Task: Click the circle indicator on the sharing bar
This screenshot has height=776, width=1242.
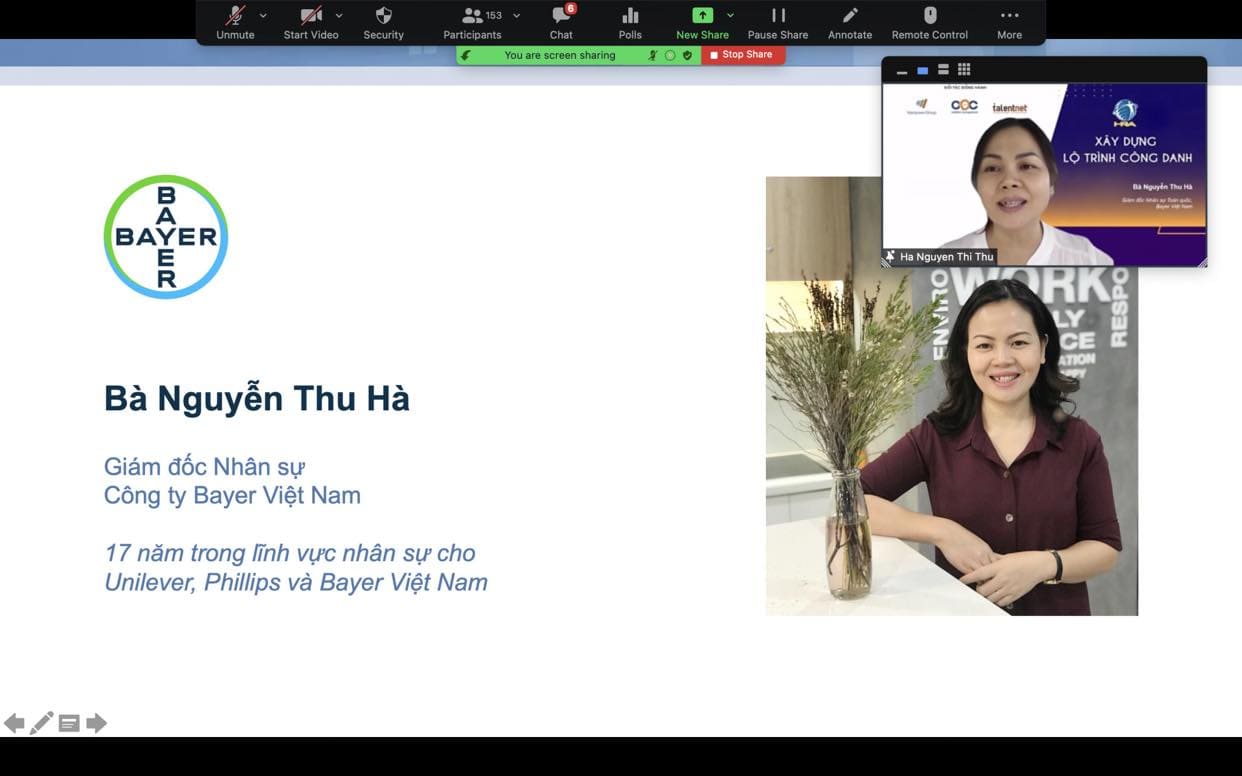Action: (670, 55)
